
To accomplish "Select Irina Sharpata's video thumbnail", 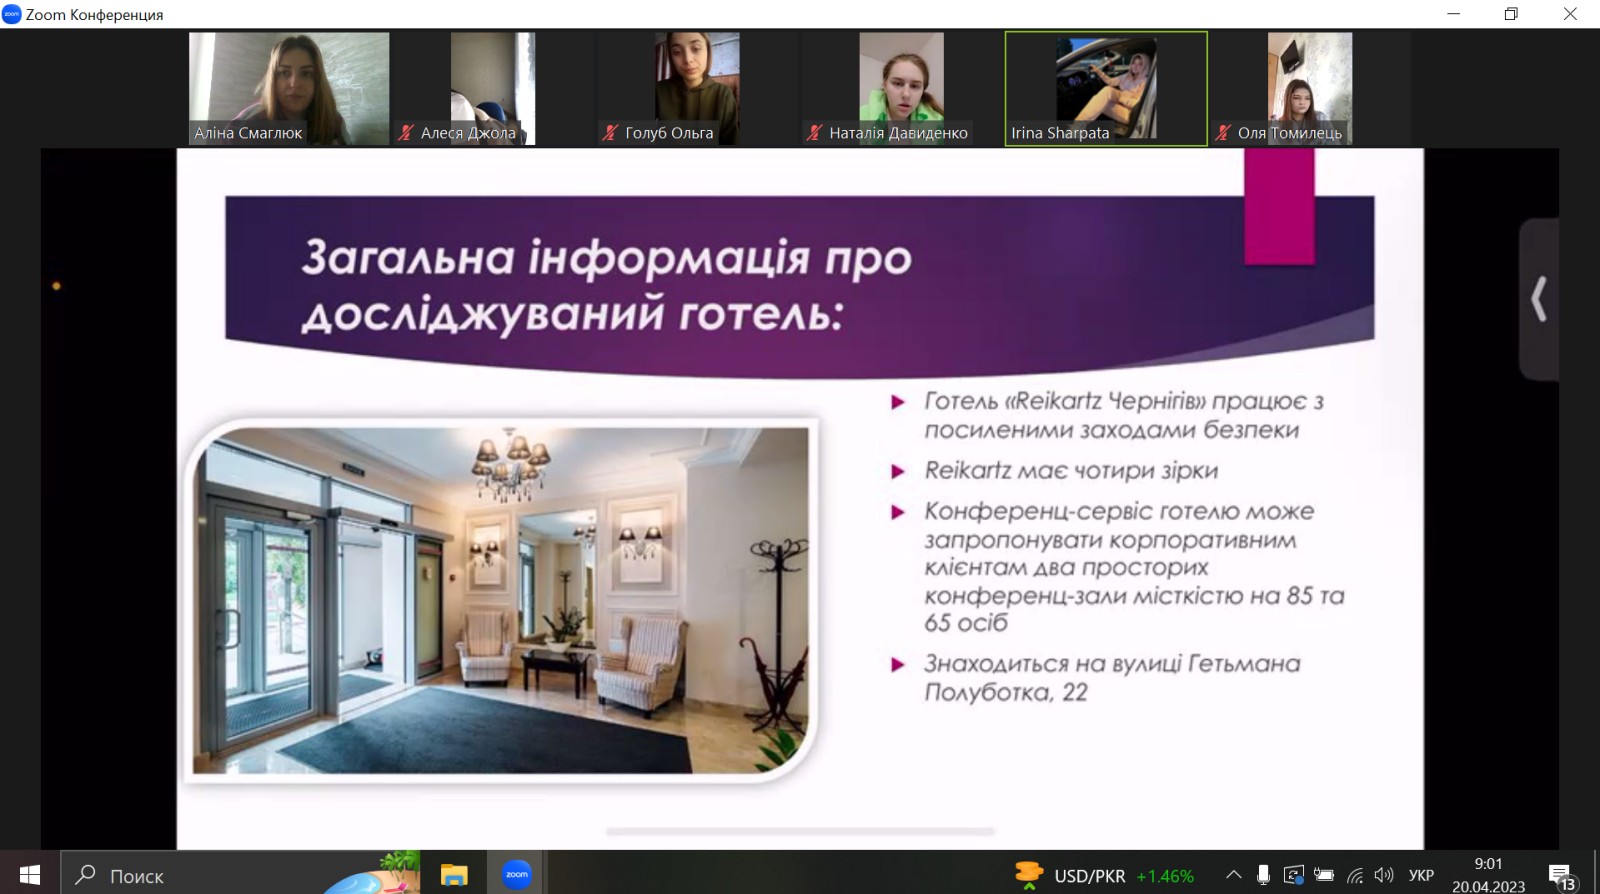I will pos(1105,88).
